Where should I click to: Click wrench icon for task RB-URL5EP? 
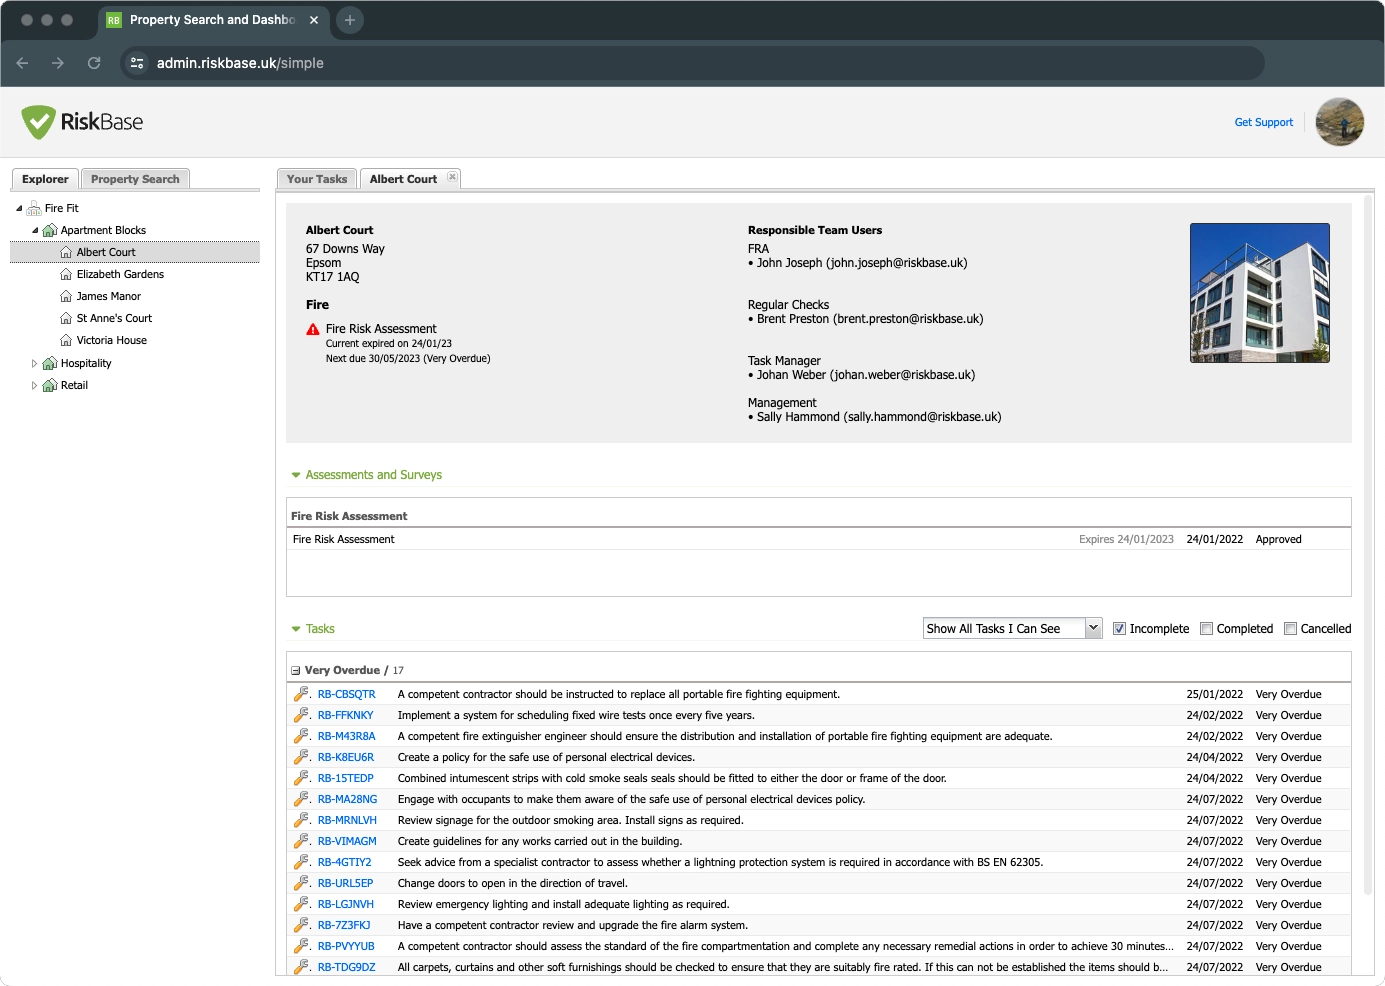[x=301, y=883]
